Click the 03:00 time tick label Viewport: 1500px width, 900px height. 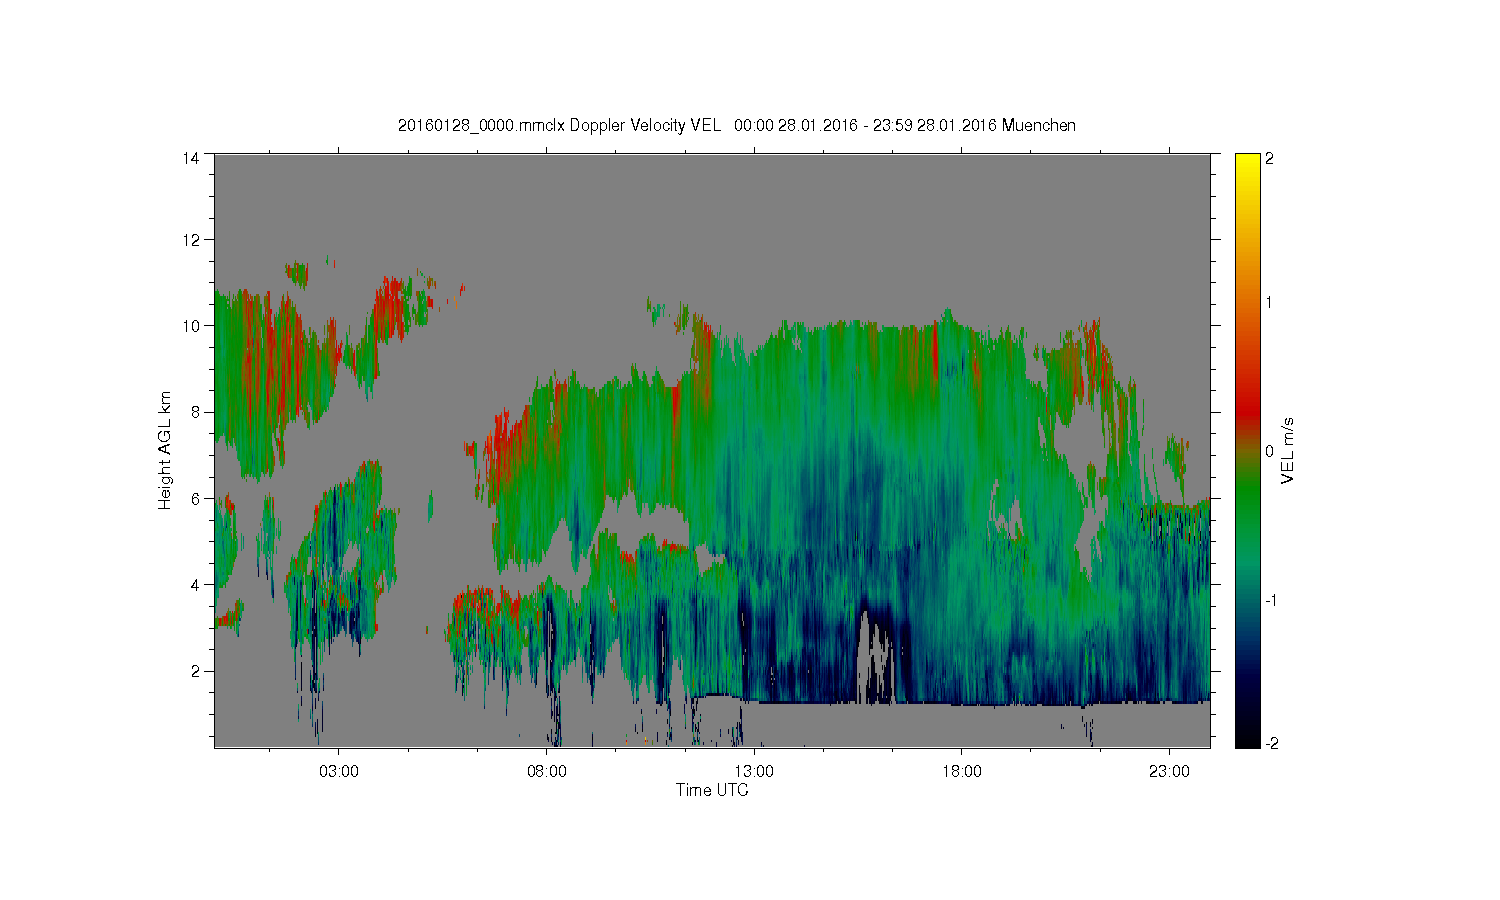point(339,772)
